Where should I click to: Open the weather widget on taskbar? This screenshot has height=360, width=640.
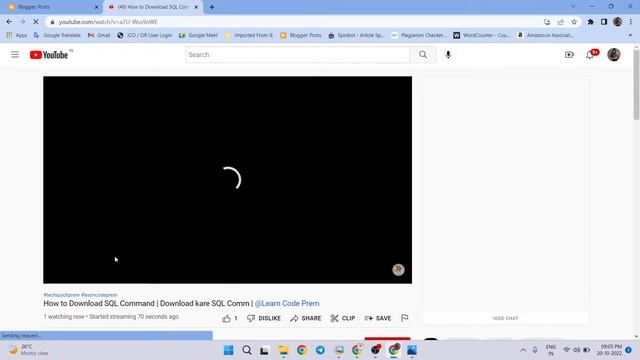coord(29,350)
